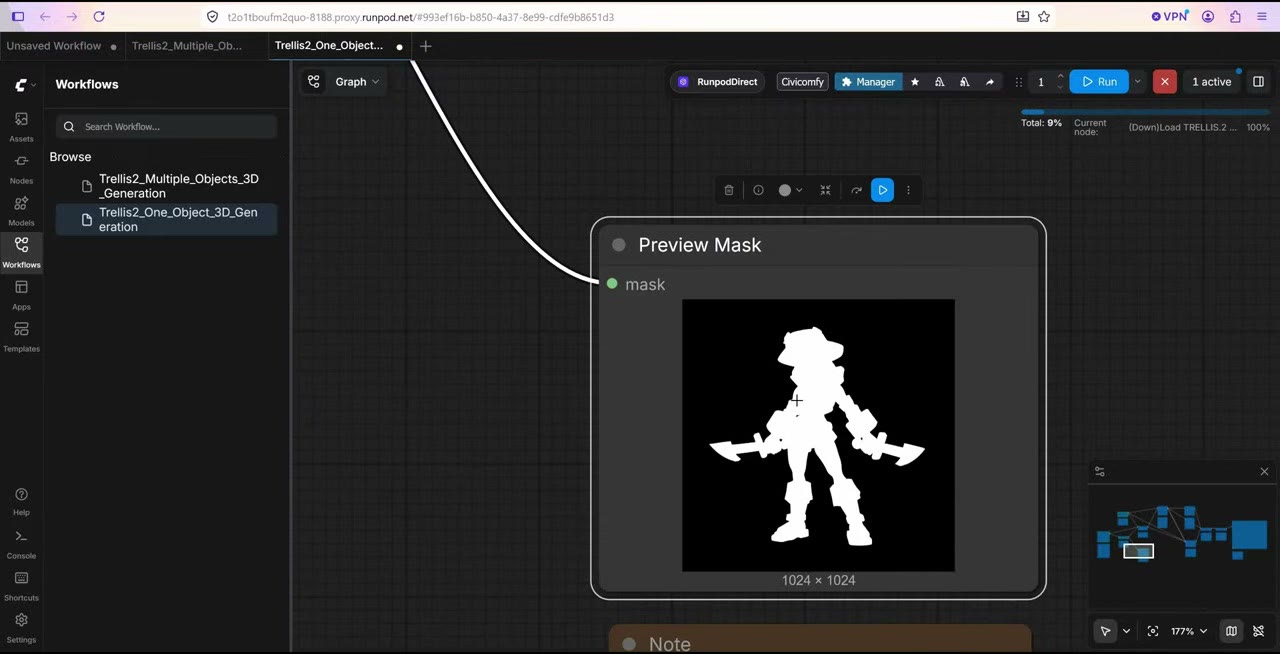The width and height of the screenshot is (1280, 654).
Task: Click the mask silhouette preview image
Action: (x=818, y=436)
